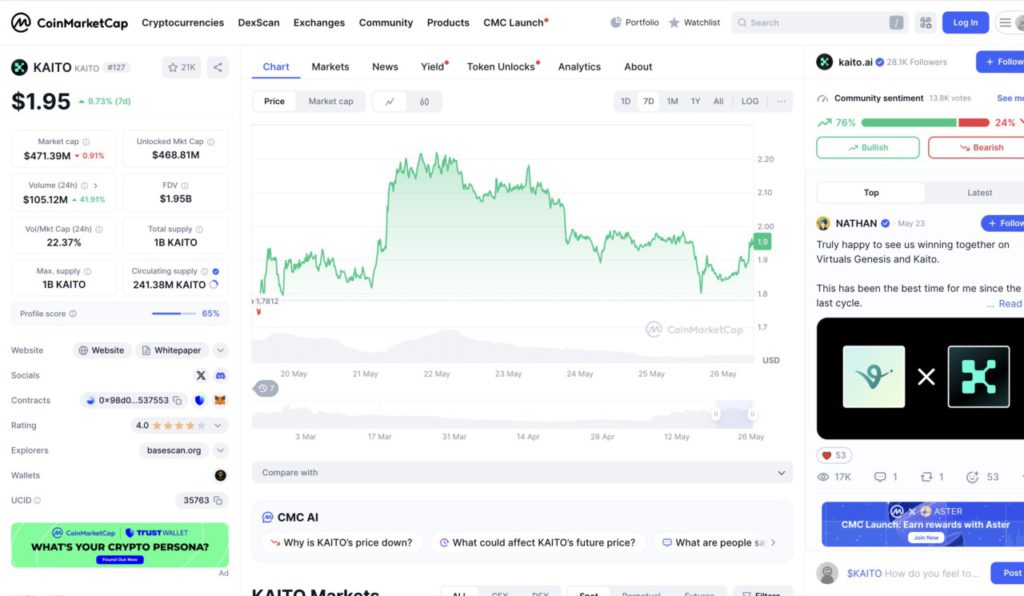Click the MetaMask fox icon

220,400
